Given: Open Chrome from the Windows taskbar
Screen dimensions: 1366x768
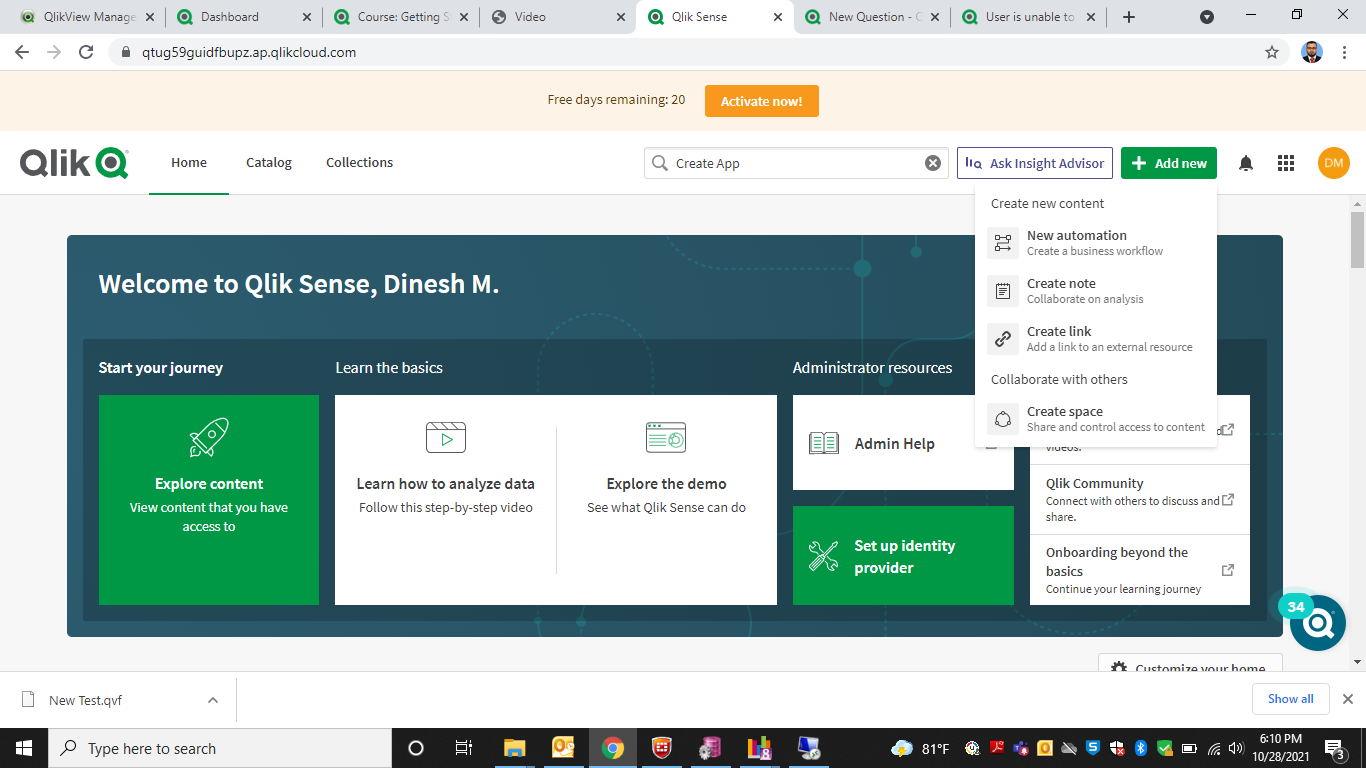Looking at the screenshot, I should (x=613, y=748).
